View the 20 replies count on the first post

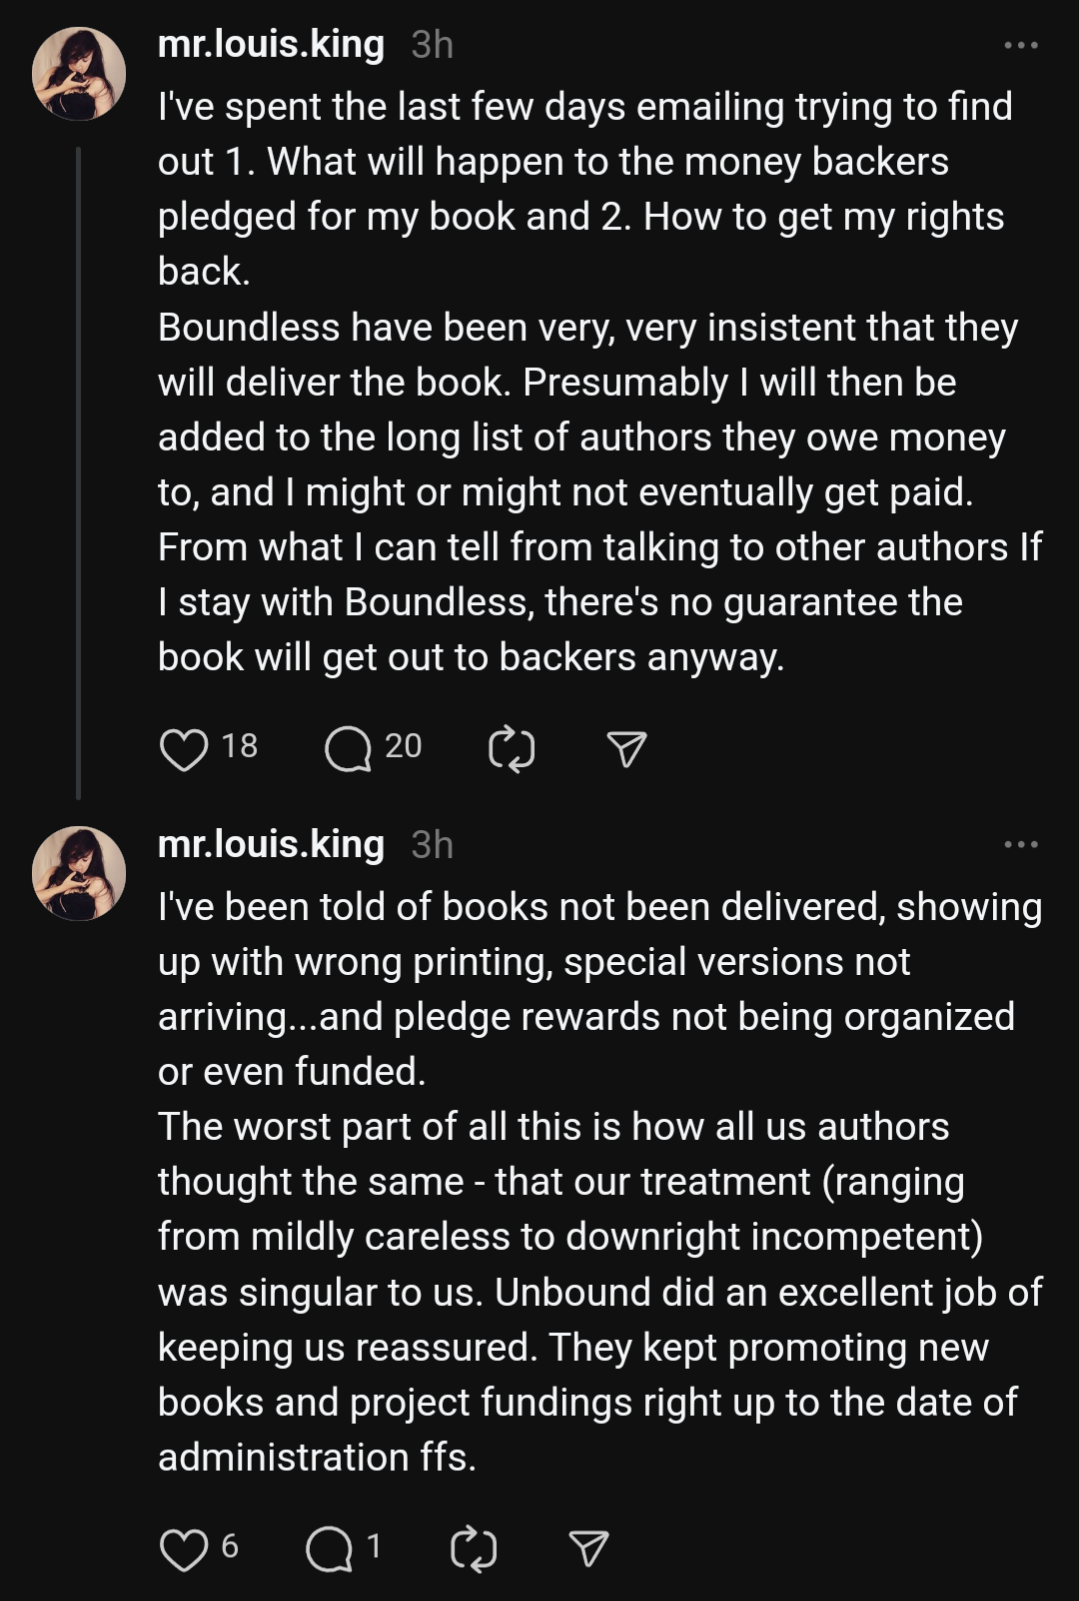pos(403,746)
